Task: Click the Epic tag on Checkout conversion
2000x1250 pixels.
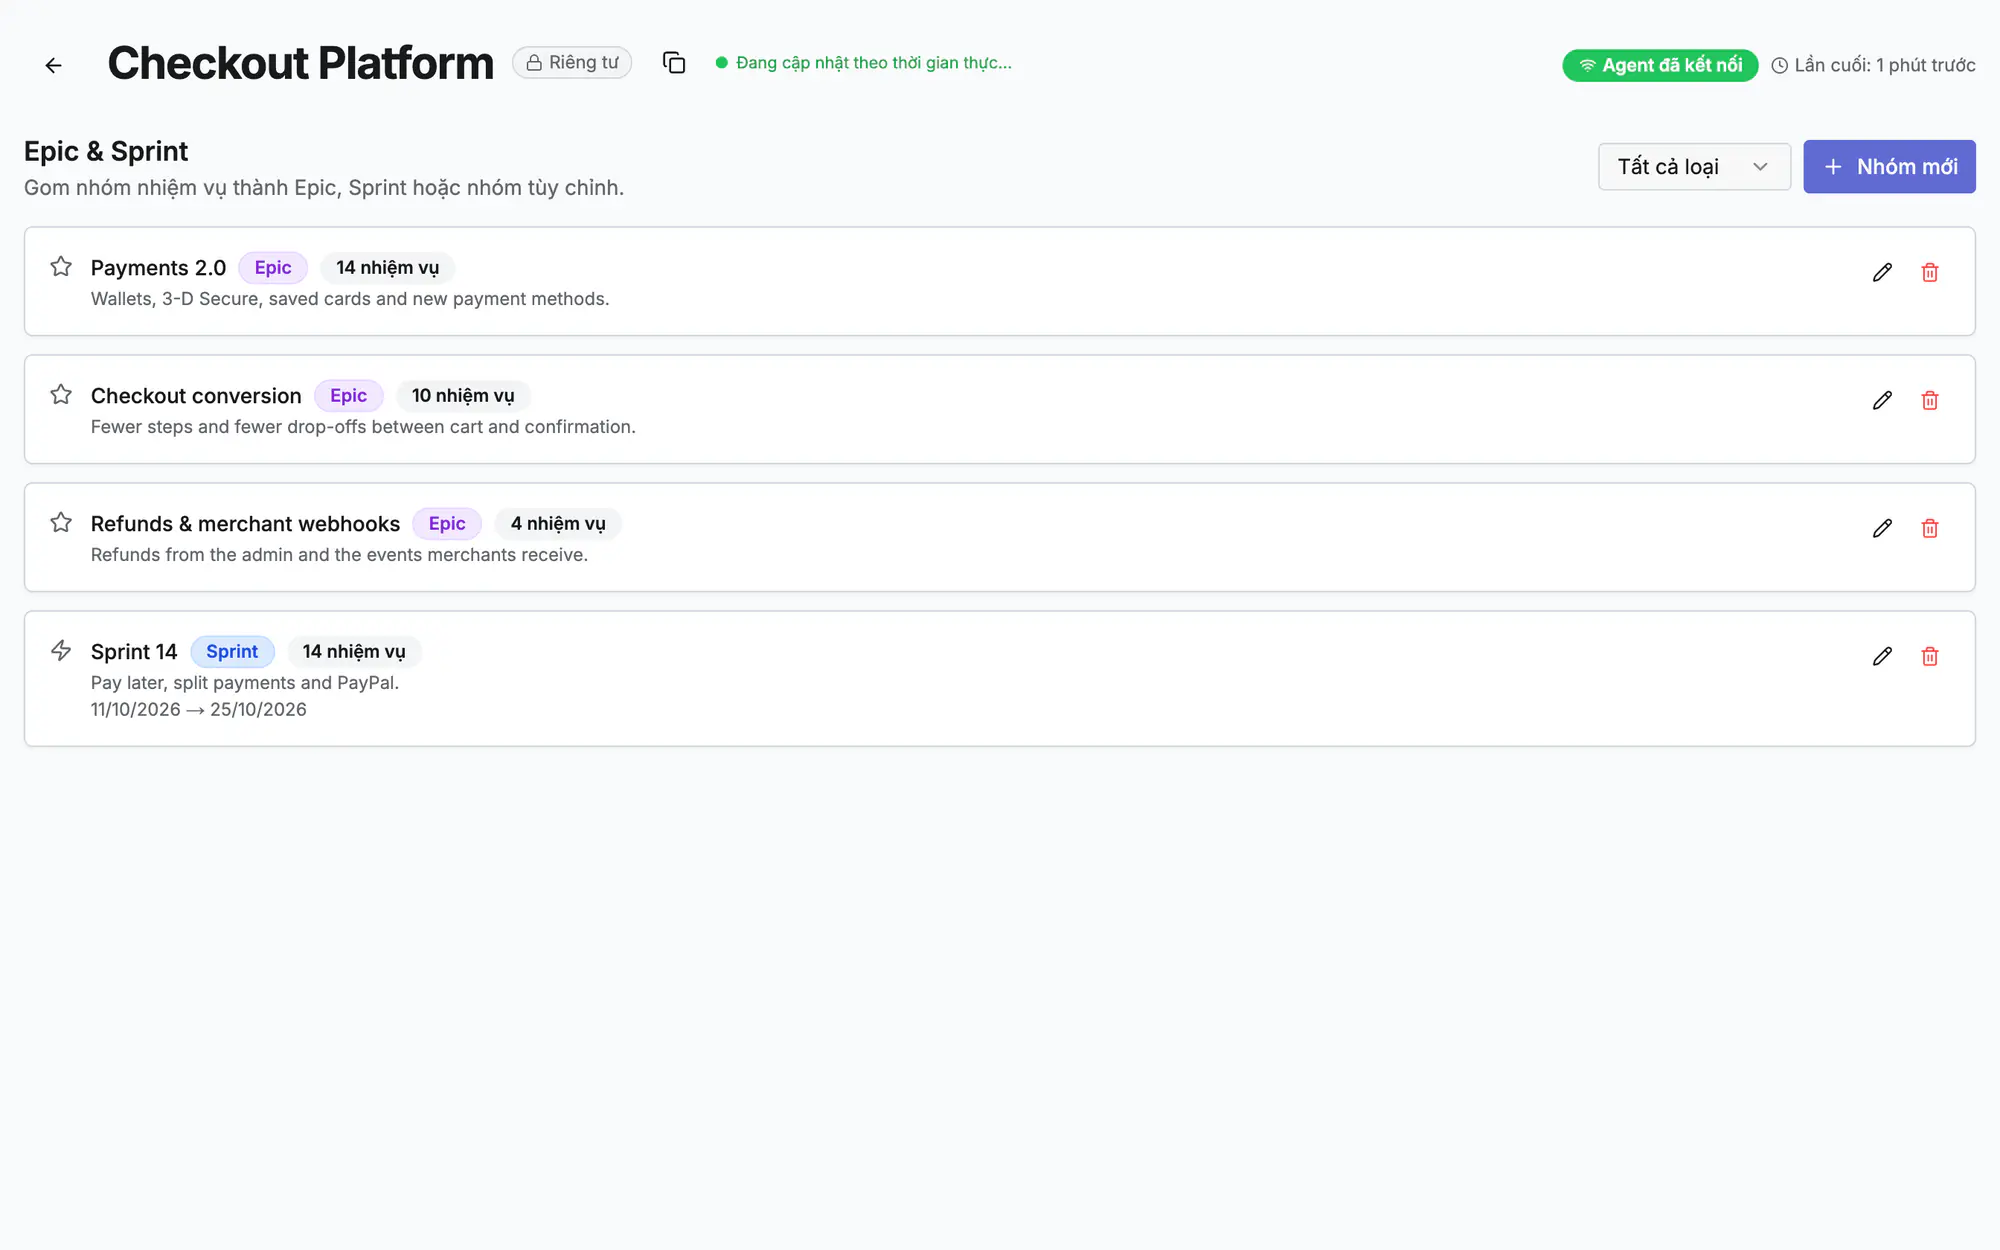Action: point(349,395)
